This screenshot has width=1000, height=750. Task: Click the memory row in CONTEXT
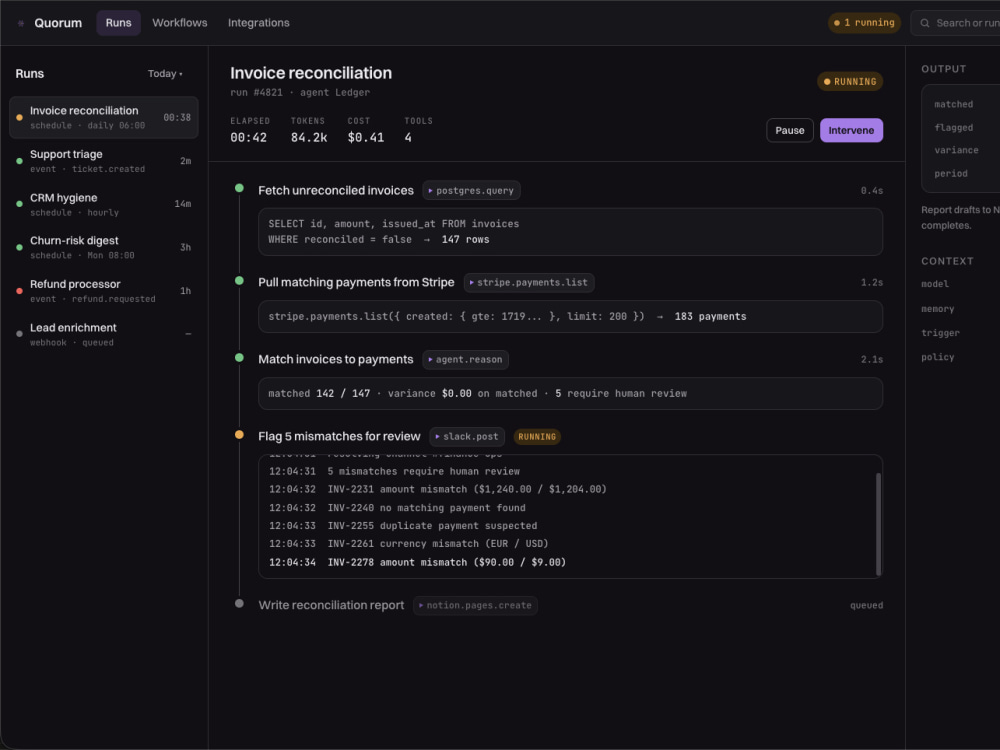[960, 309]
